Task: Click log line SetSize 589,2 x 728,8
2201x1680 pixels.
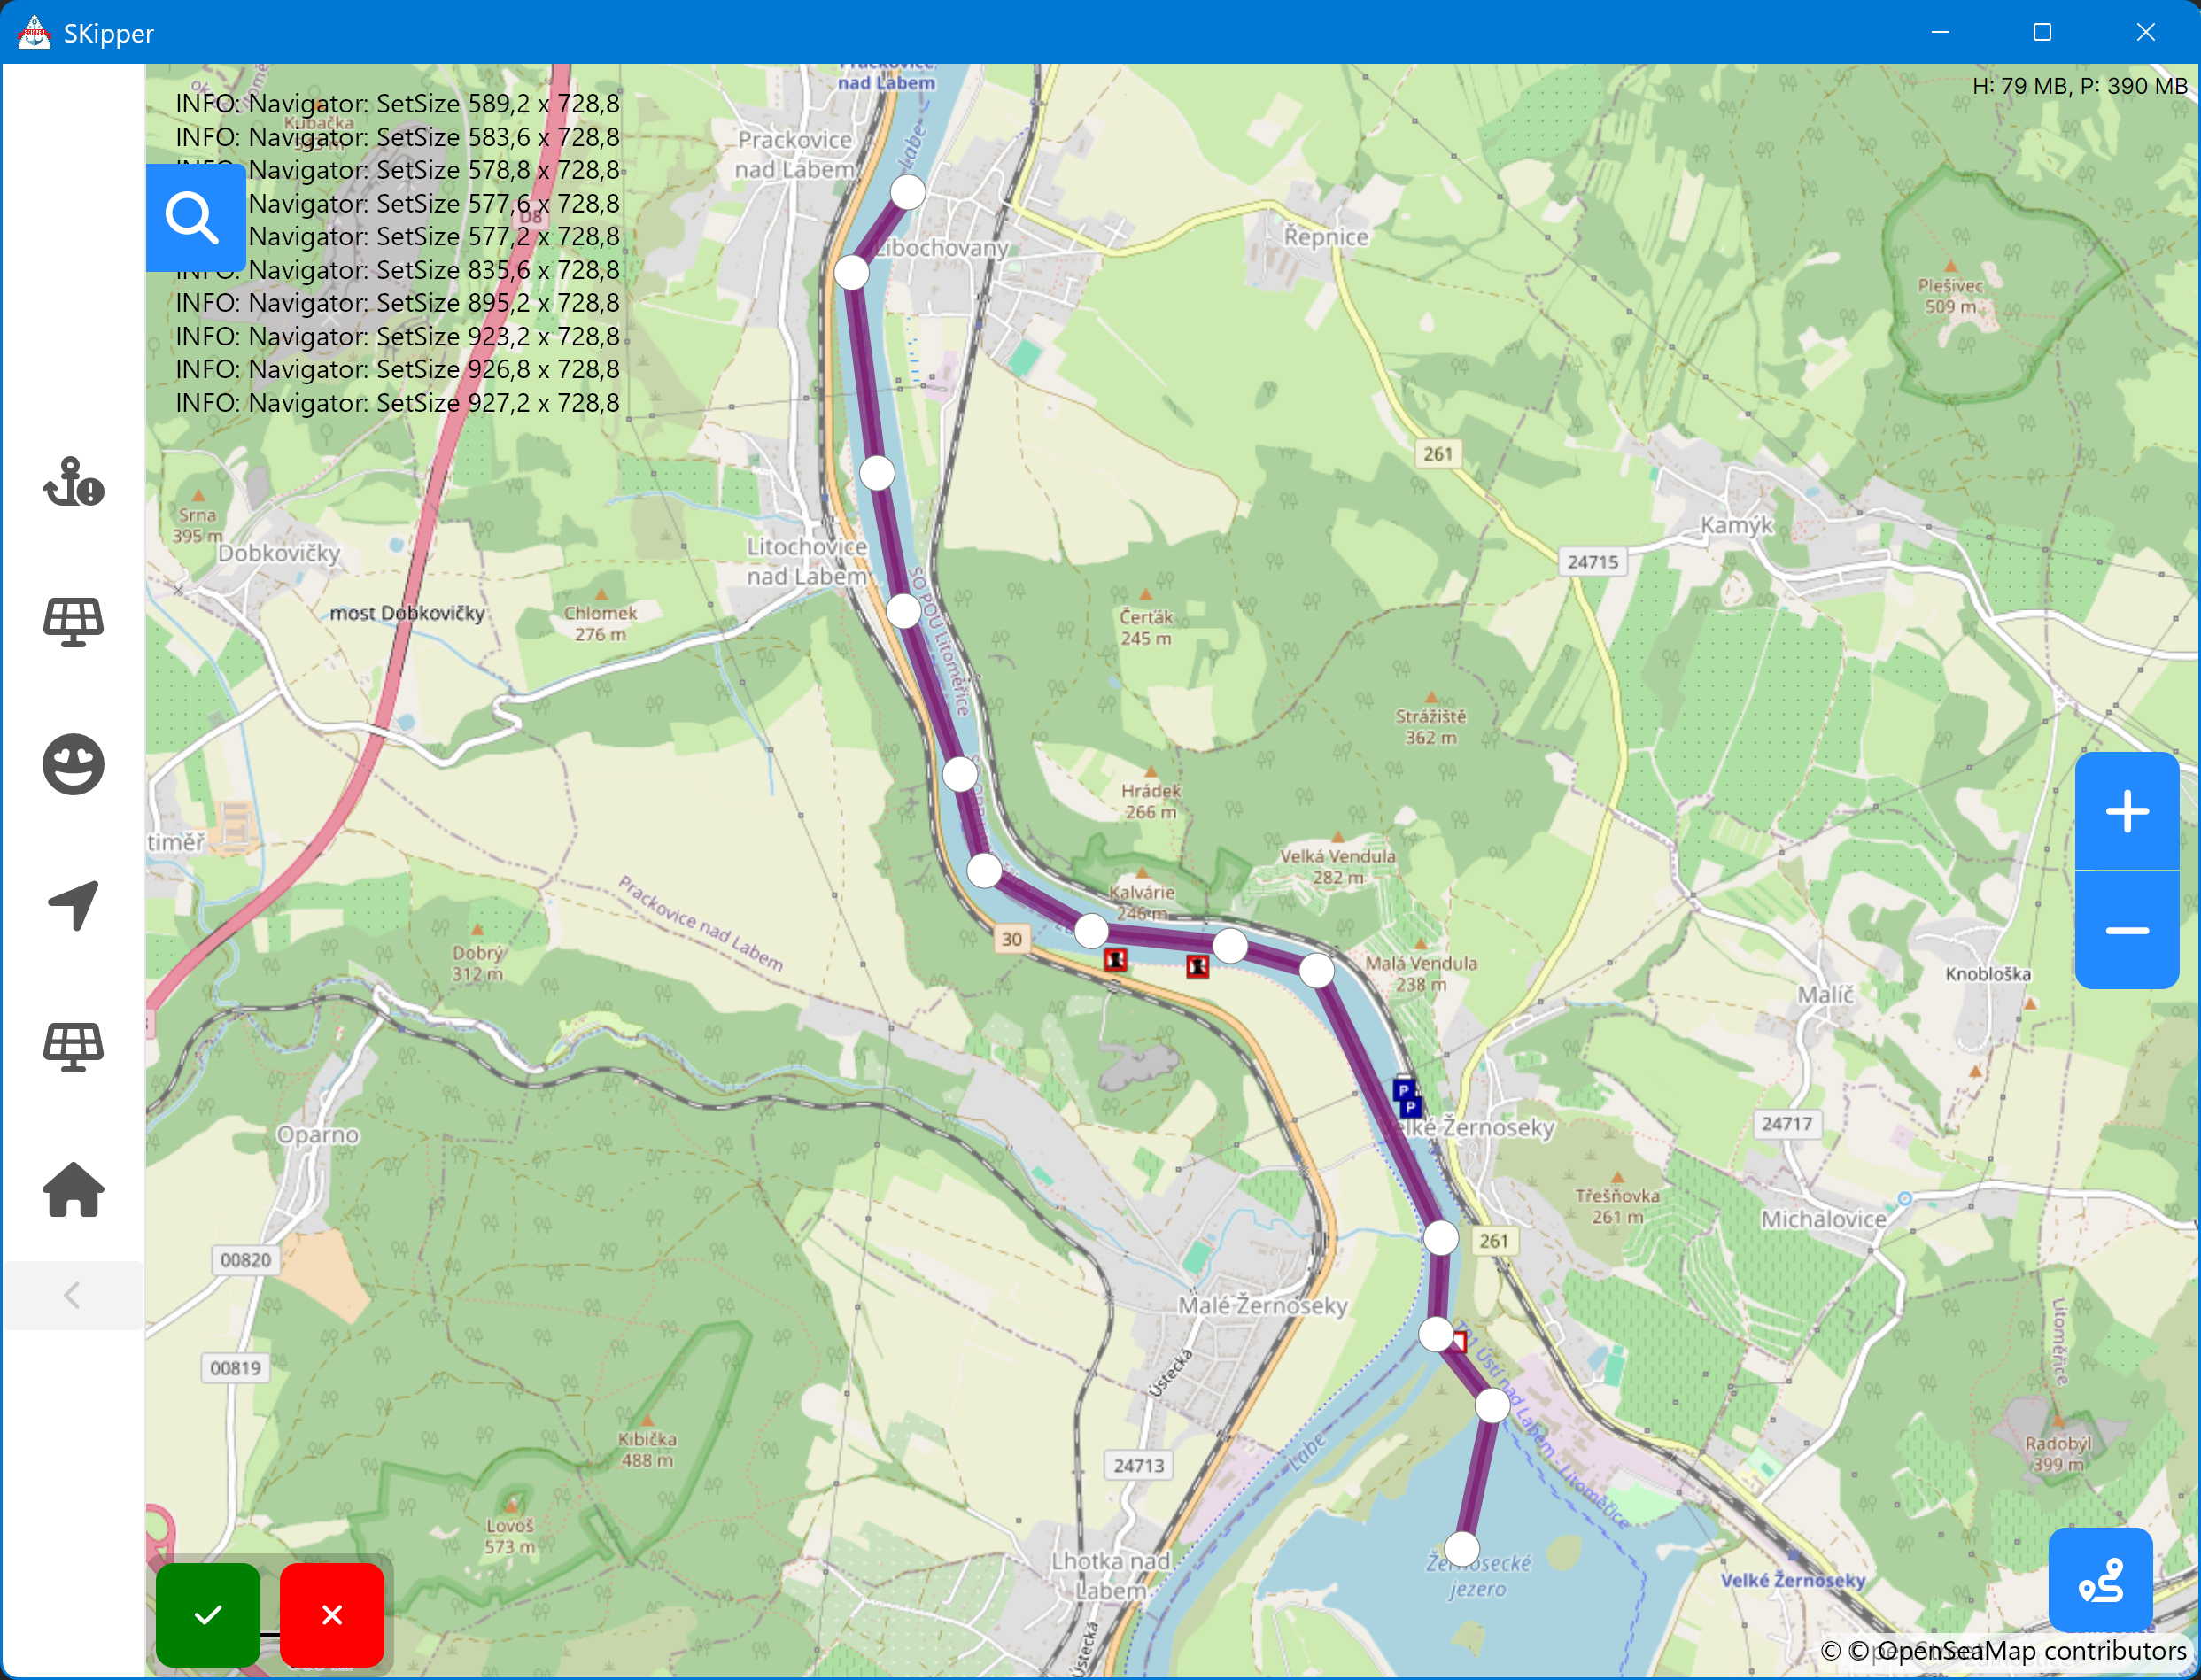Action: 398,104
